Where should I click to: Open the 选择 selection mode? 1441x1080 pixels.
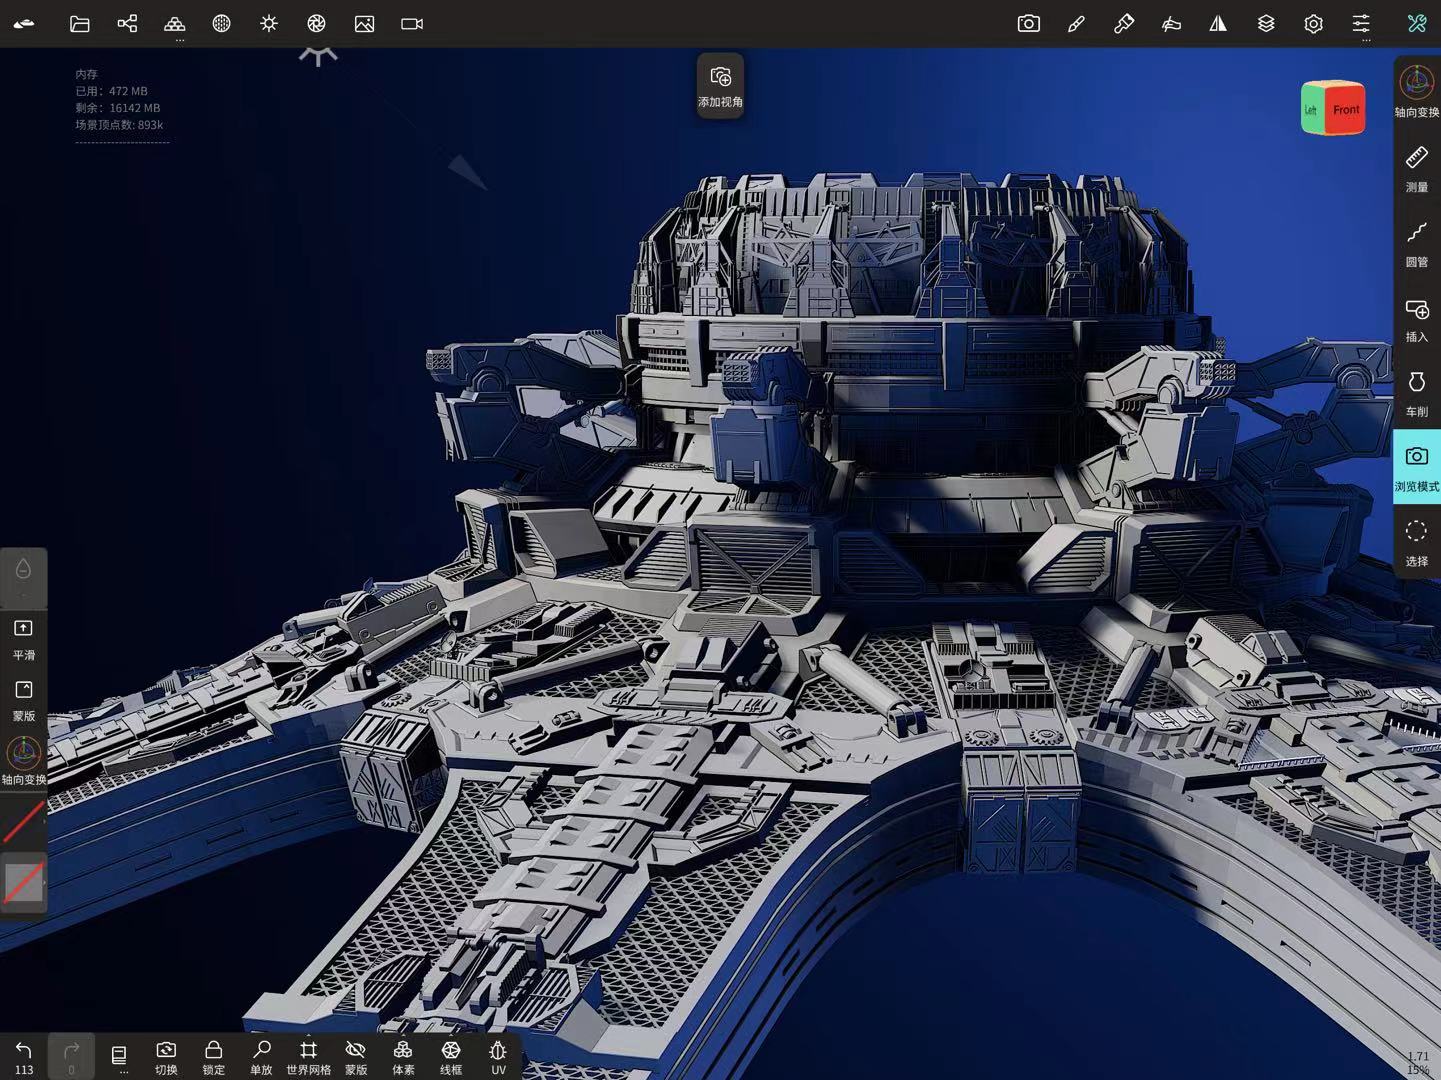click(1416, 541)
